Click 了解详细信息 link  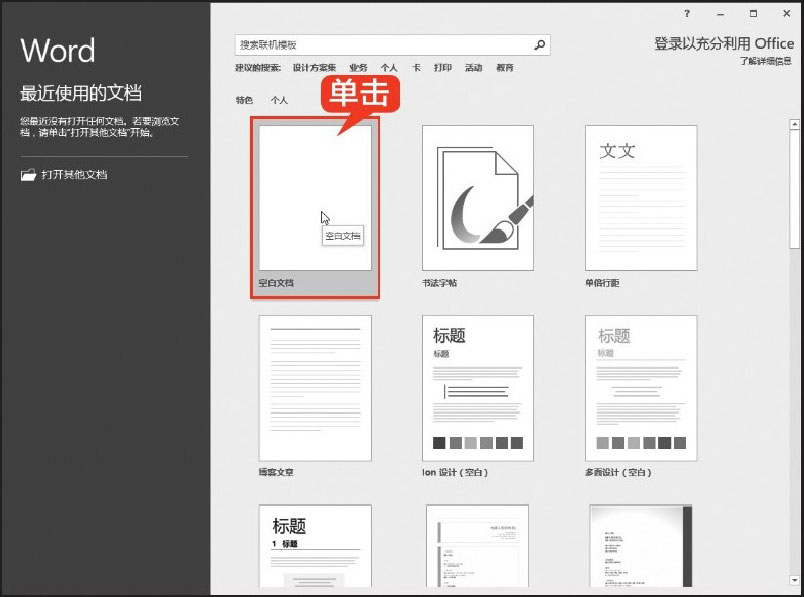tap(766, 61)
